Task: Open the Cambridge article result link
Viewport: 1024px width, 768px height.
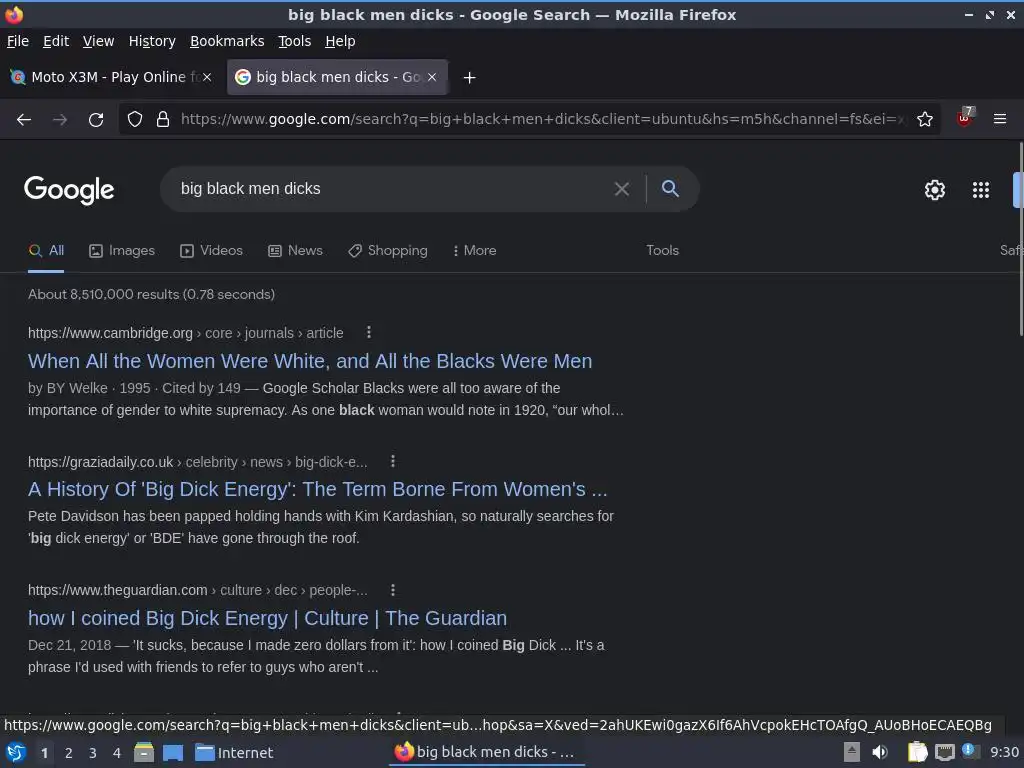Action: (x=310, y=361)
